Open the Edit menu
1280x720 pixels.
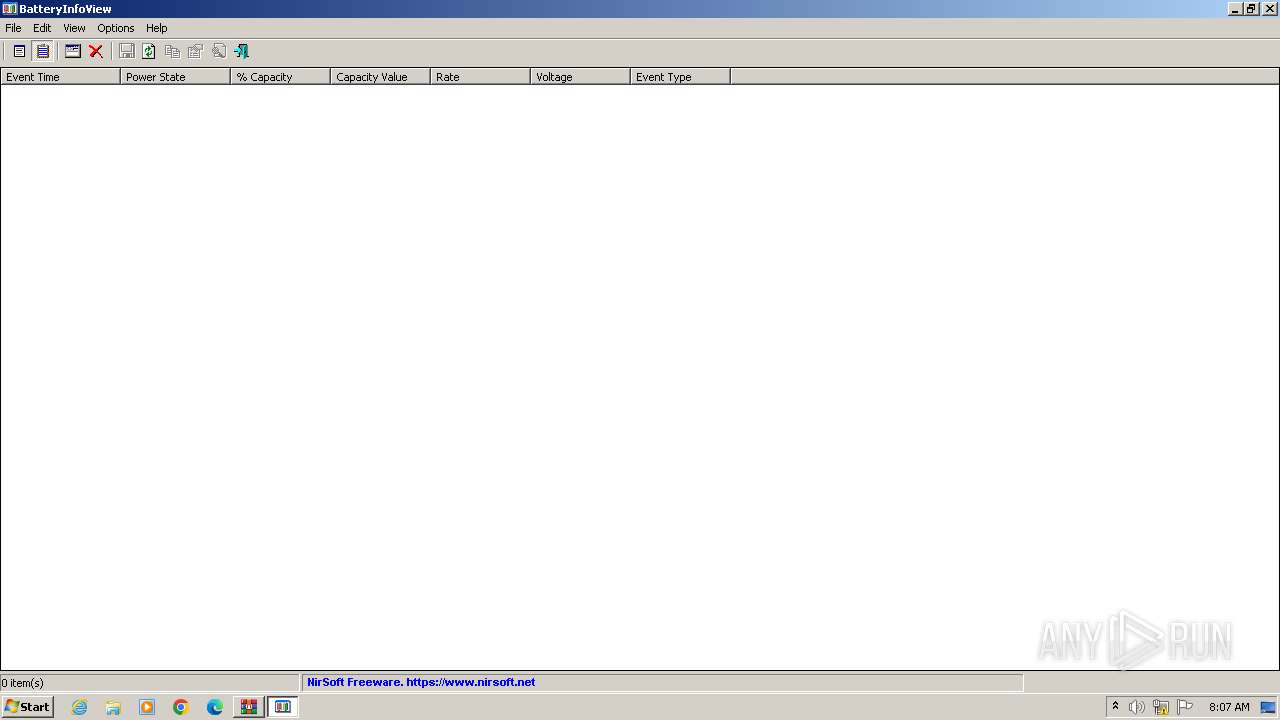click(42, 28)
